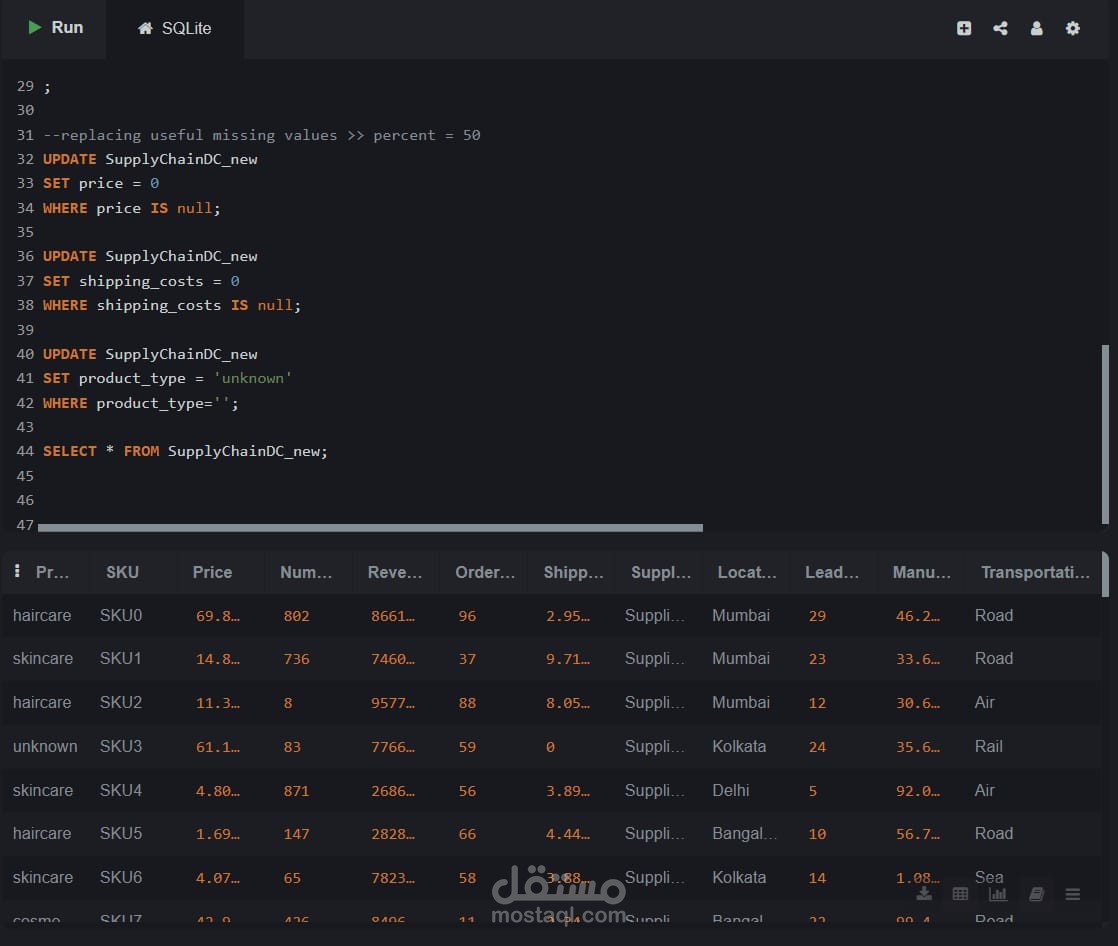
Task: Click the Suppl... column header
Action: tap(660, 572)
